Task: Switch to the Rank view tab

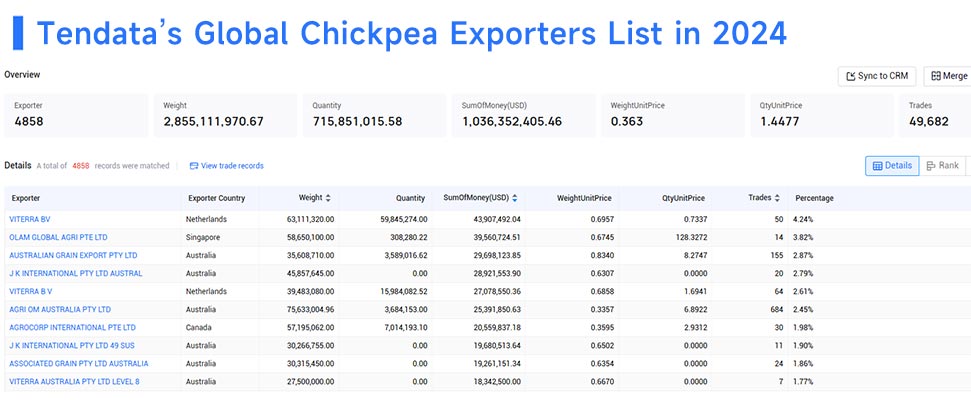Action: (x=943, y=166)
